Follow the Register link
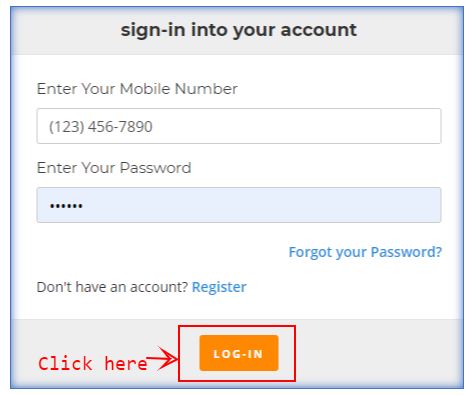Screen dimensions: 472x395 [x=219, y=287]
